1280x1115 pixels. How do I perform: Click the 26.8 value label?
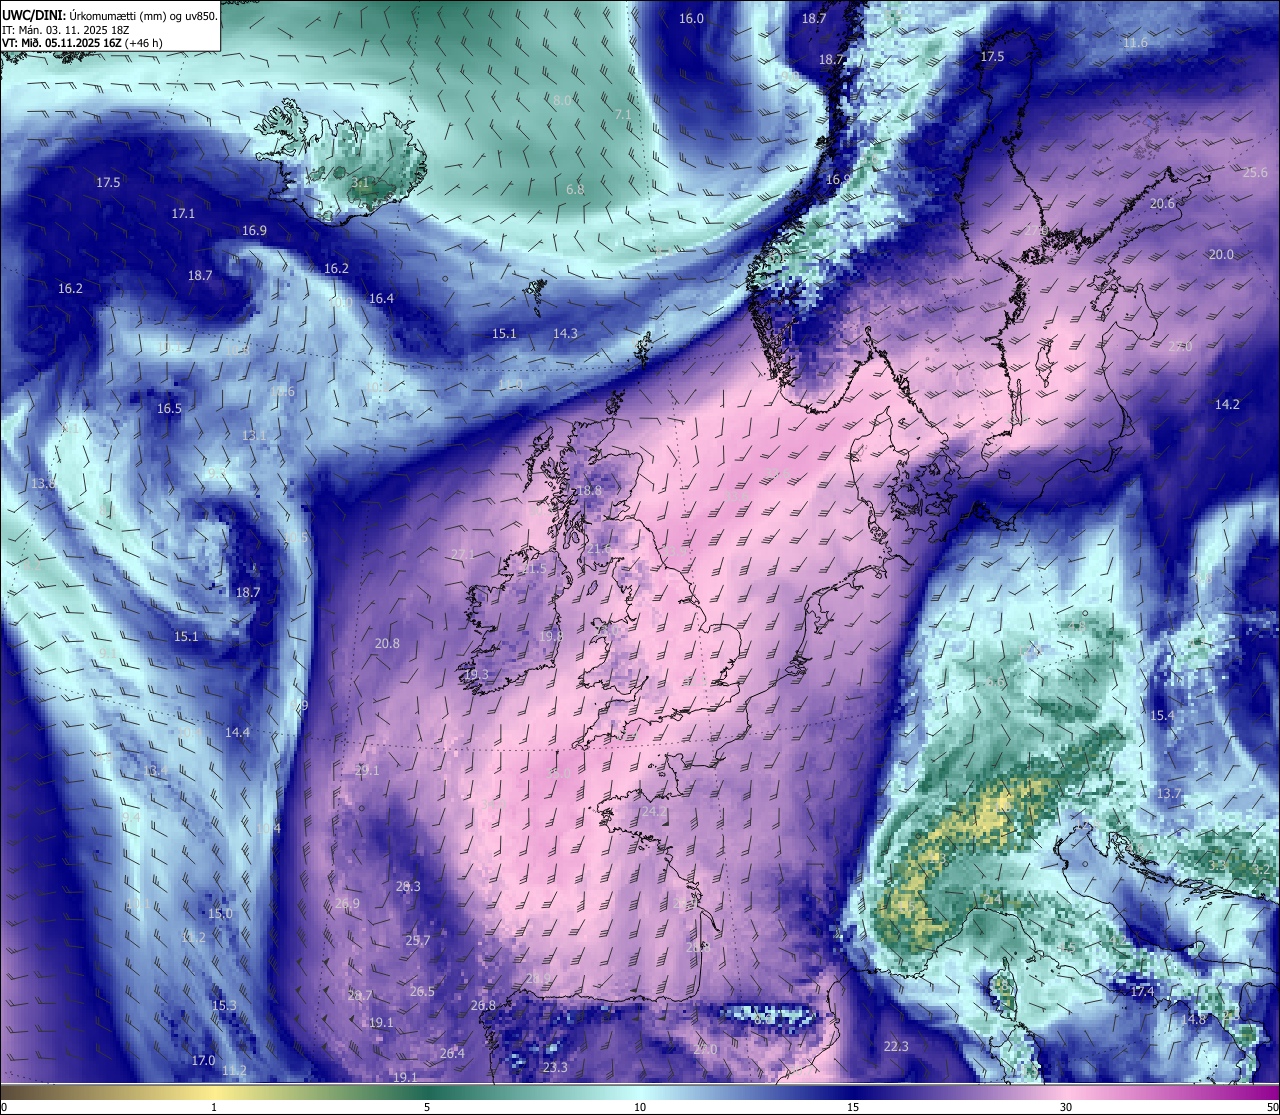tap(483, 1005)
